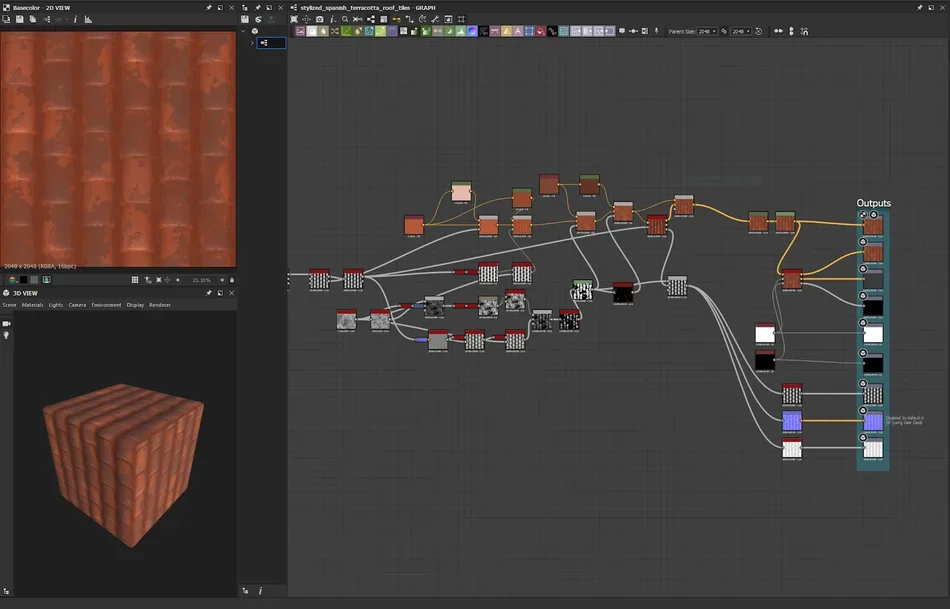Open the Lights menu in 3D View

(x=56, y=305)
